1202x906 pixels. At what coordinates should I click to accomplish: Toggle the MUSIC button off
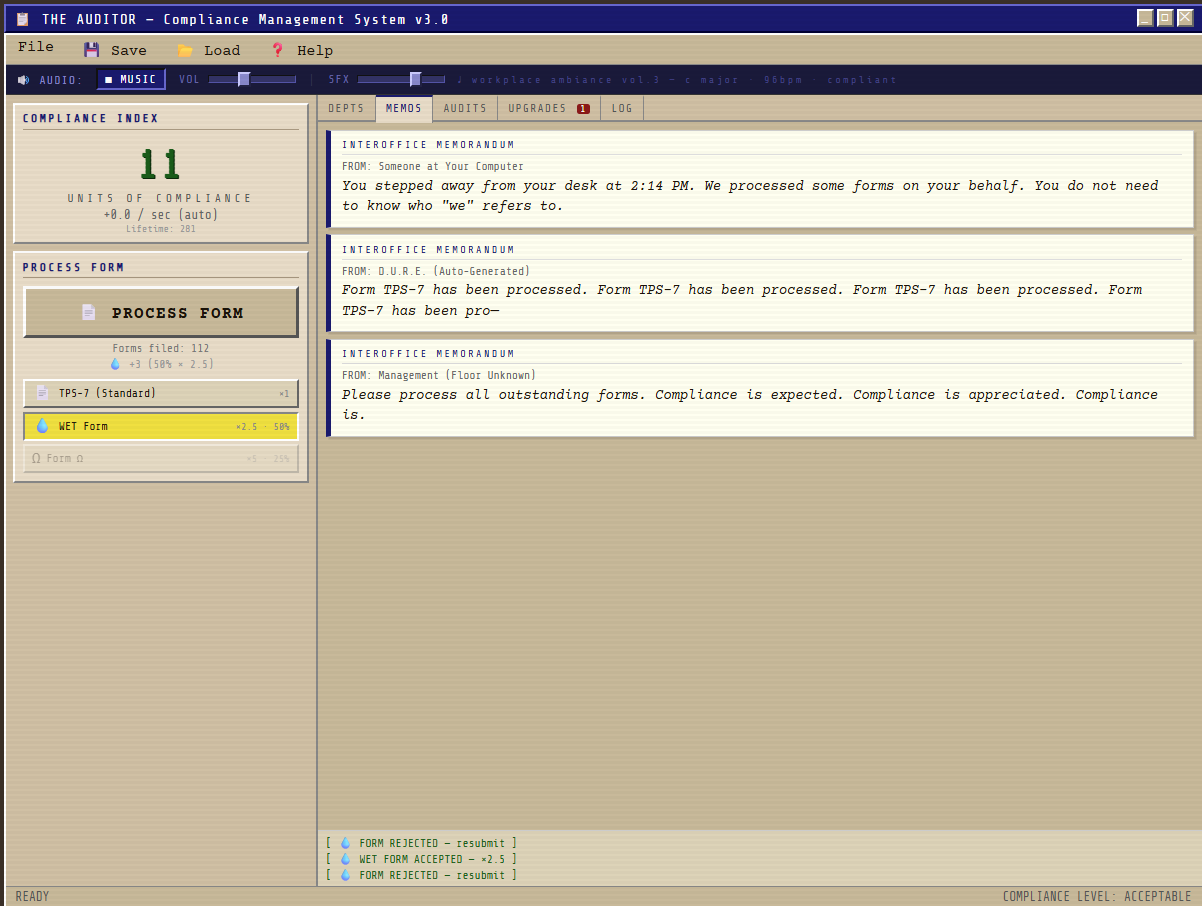[x=131, y=79]
